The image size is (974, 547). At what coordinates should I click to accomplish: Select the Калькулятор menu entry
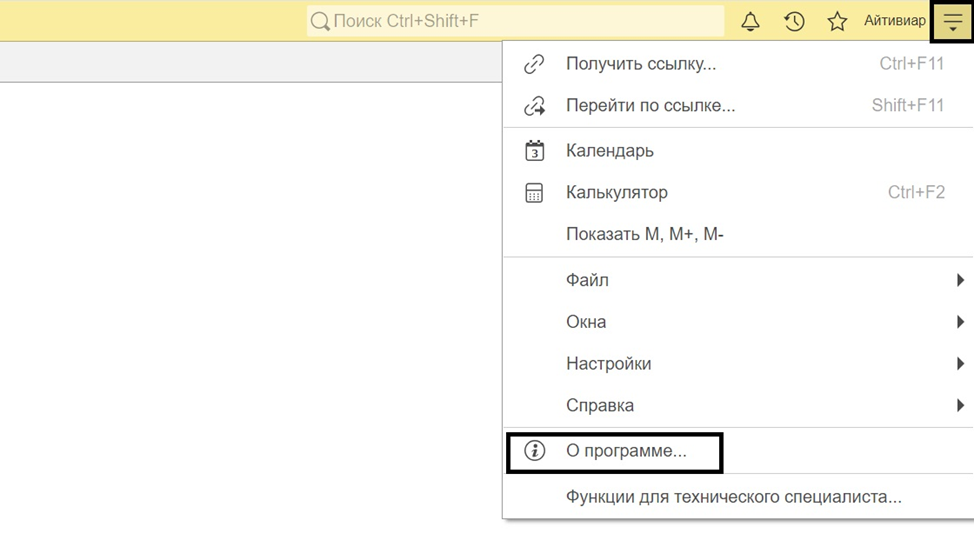pyautogui.click(x=616, y=193)
